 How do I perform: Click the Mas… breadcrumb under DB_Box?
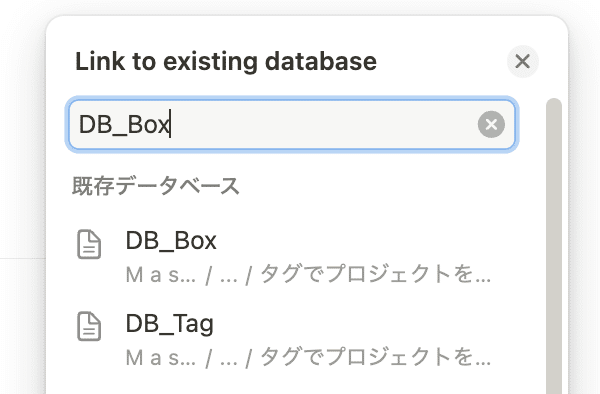coord(161,275)
